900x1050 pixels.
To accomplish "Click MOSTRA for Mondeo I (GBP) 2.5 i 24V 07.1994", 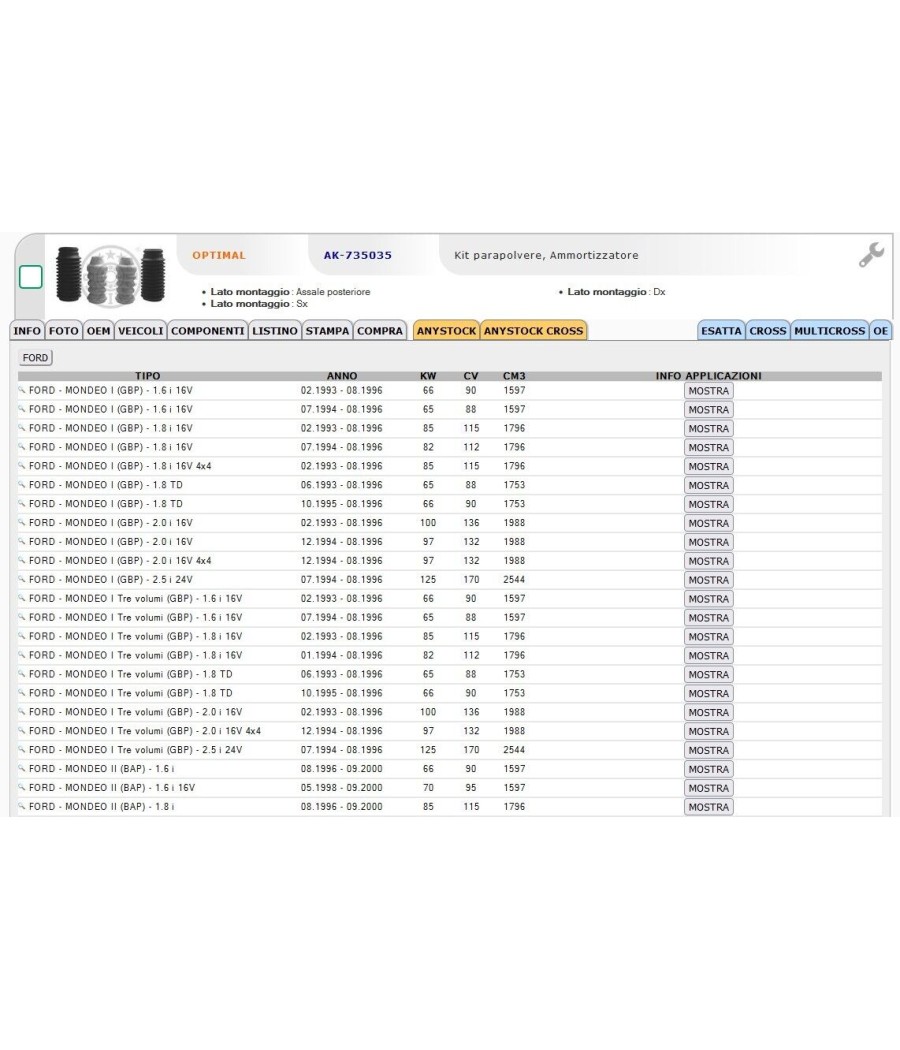I will (708, 580).
